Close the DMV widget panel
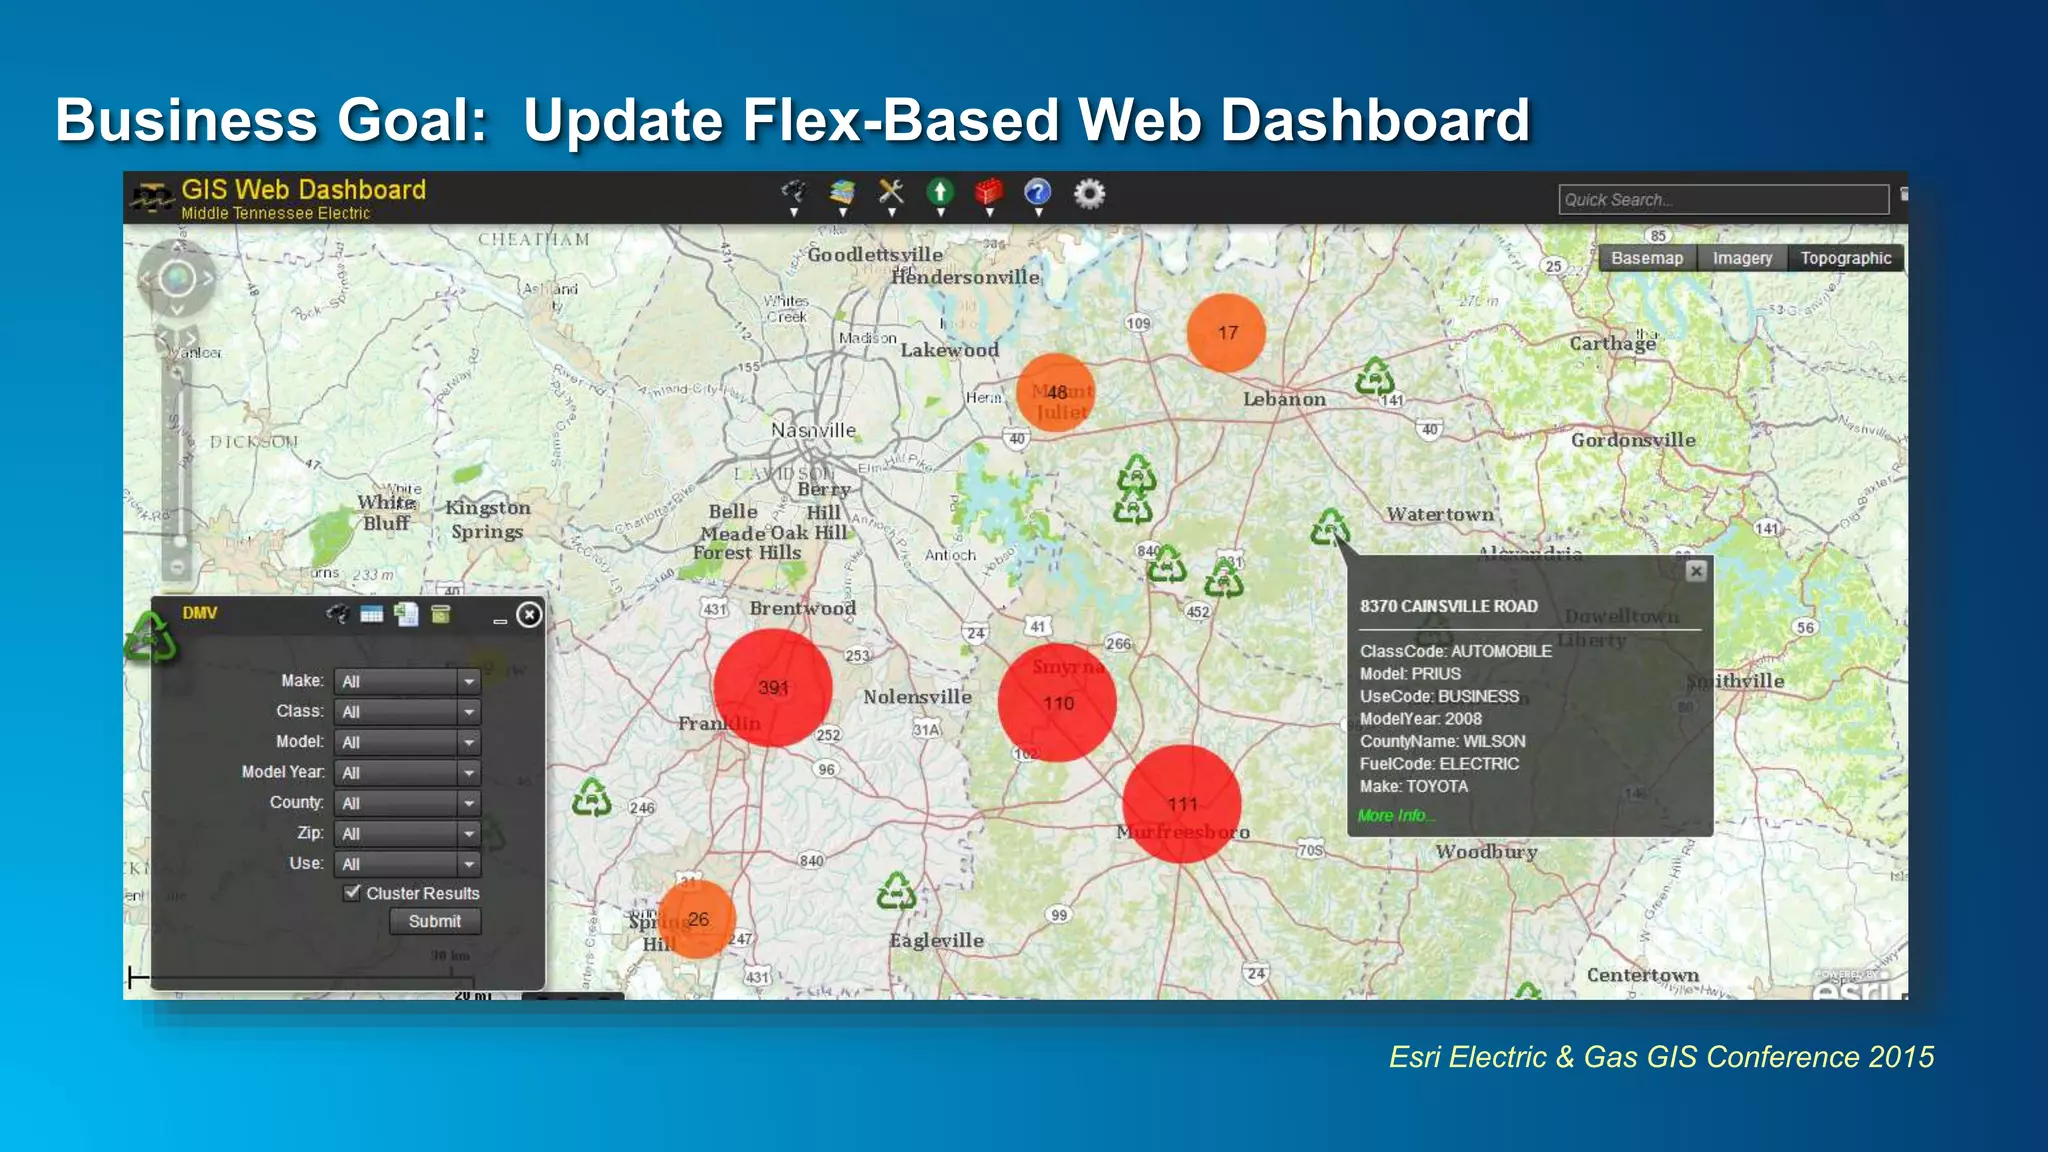This screenshot has width=2048, height=1152. [529, 614]
